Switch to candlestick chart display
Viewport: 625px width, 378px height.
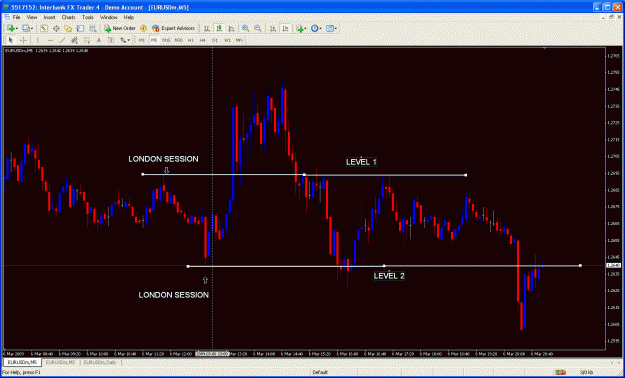(x=219, y=28)
